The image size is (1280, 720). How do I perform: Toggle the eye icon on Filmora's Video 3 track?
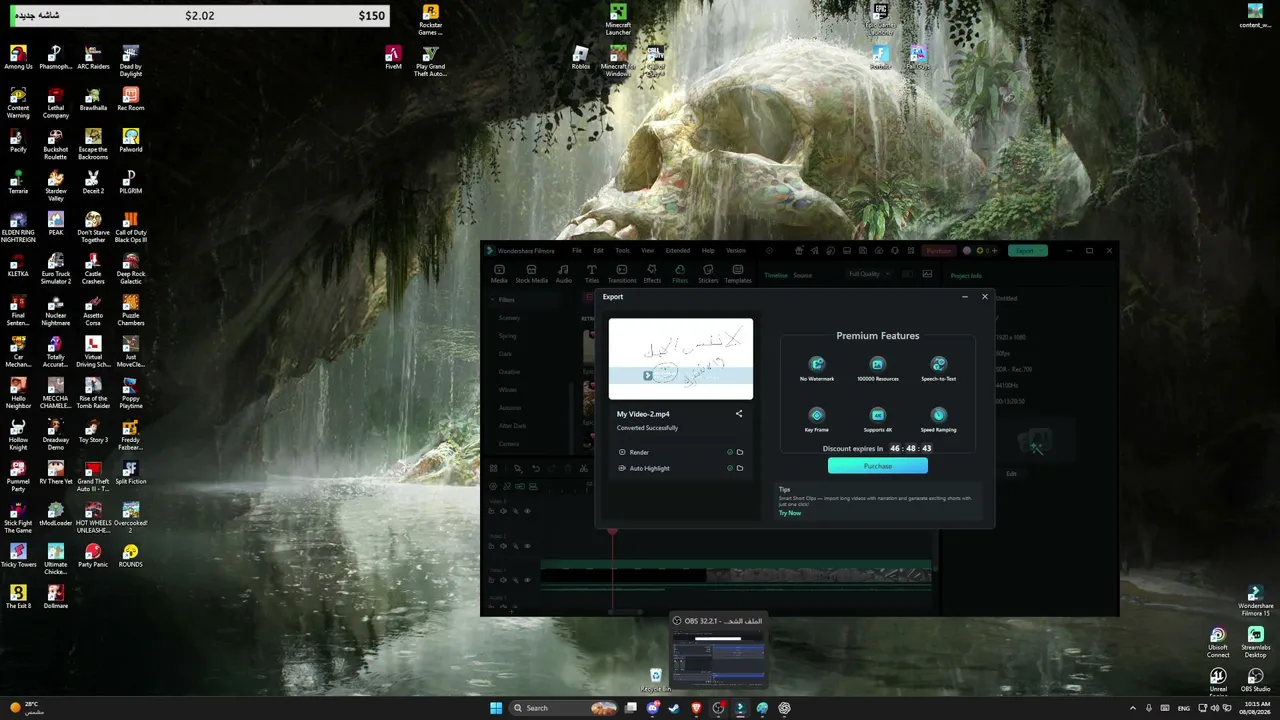pos(527,511)
